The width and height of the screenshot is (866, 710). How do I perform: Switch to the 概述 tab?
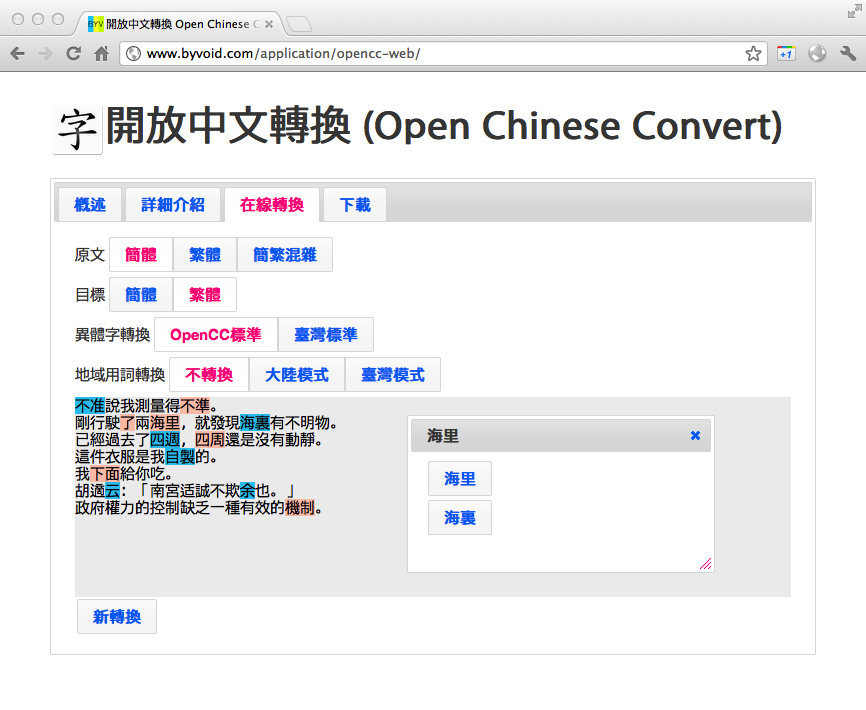click(x=90, y=205)
